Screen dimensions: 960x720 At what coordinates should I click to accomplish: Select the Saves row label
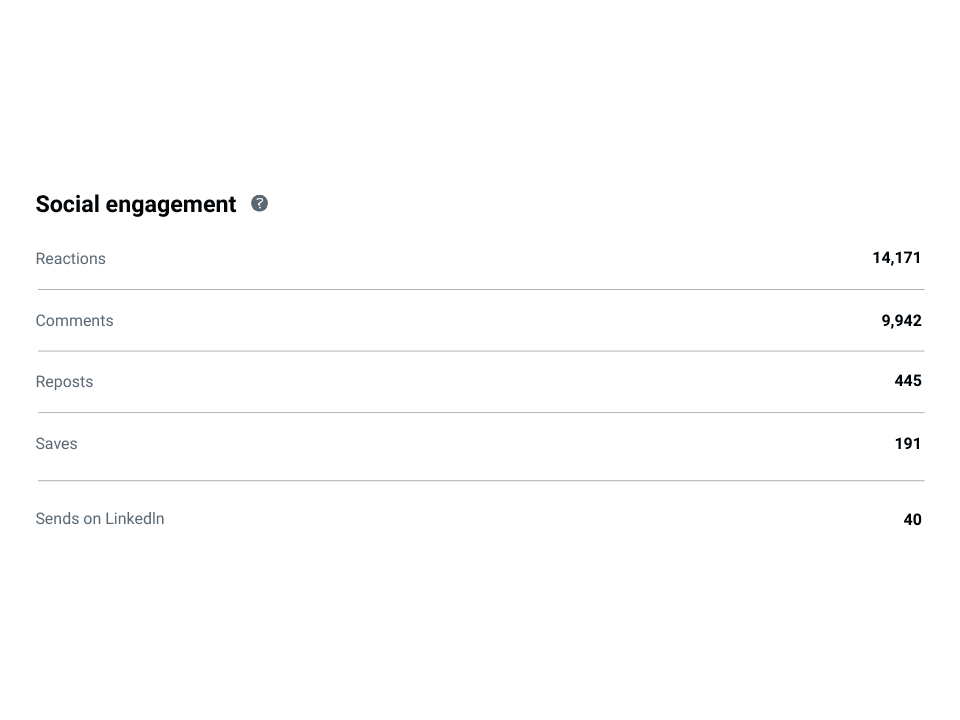coord(56,444)
